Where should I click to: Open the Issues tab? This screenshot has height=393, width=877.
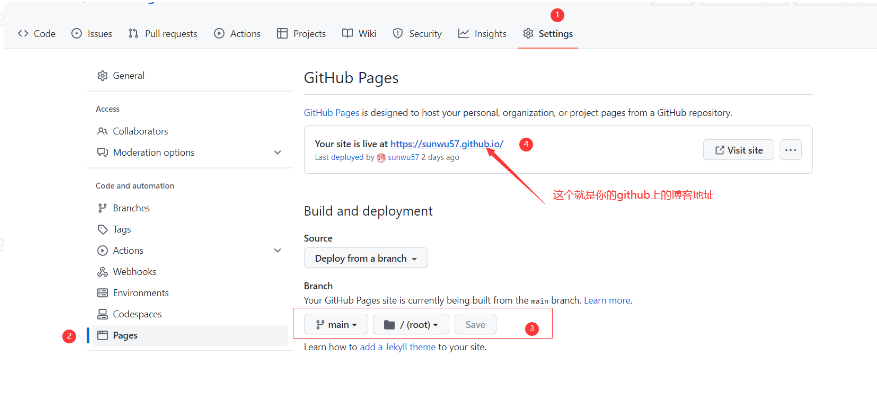pos(92,34)
